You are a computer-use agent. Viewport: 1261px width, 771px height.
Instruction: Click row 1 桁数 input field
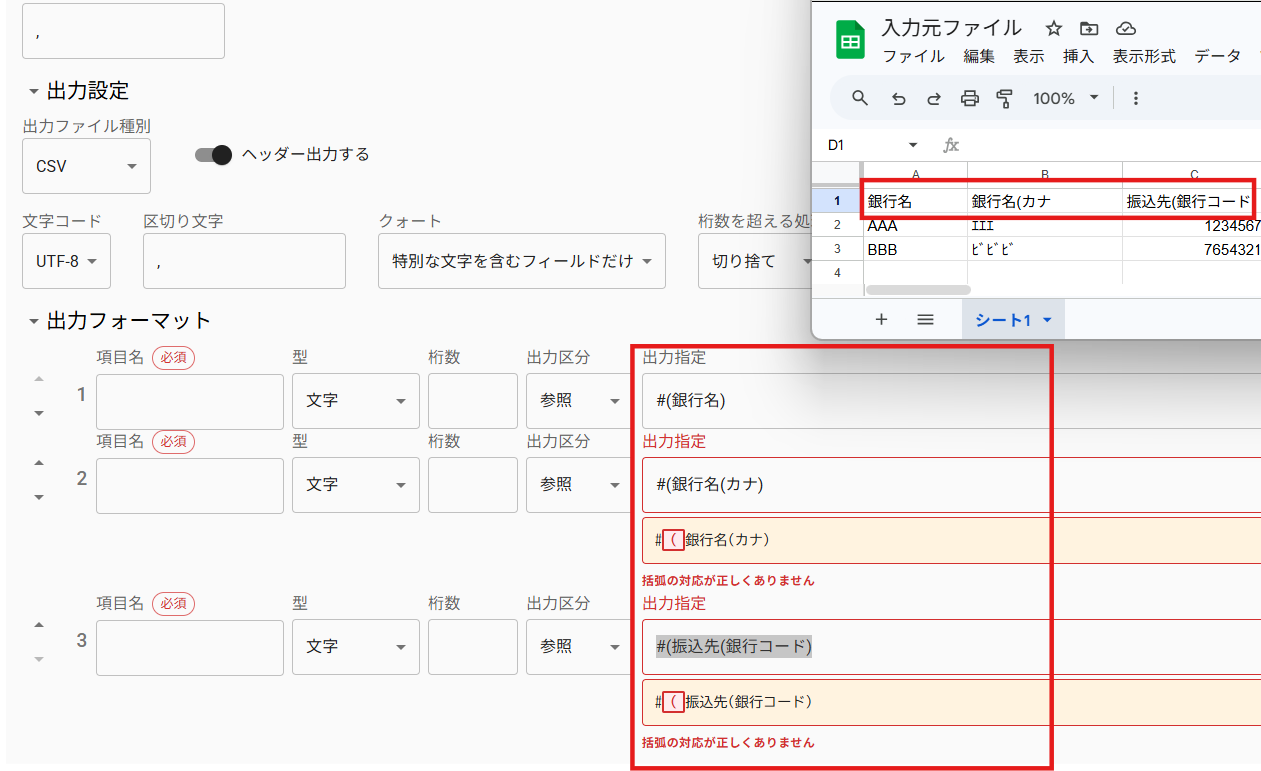[x=473, y=401]
